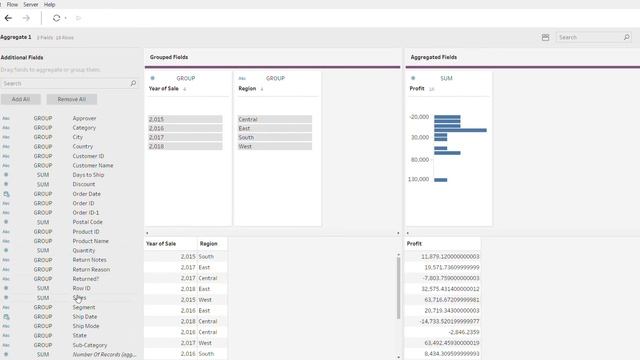This screenshot has width=640, height=360.
Task: Change SUM aggregation for Sales
Action: click(x=43, y=298)
